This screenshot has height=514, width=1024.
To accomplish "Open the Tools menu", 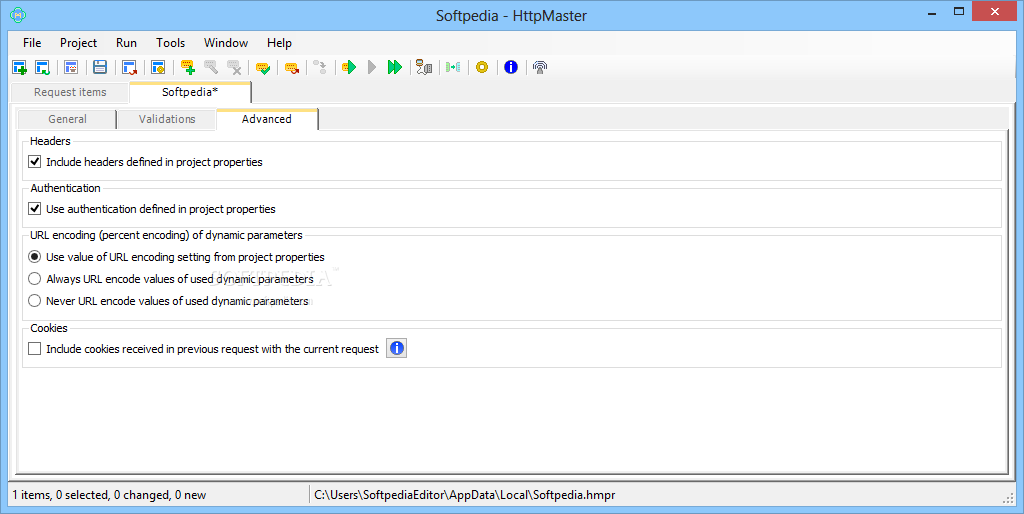I will coord(170,43).
